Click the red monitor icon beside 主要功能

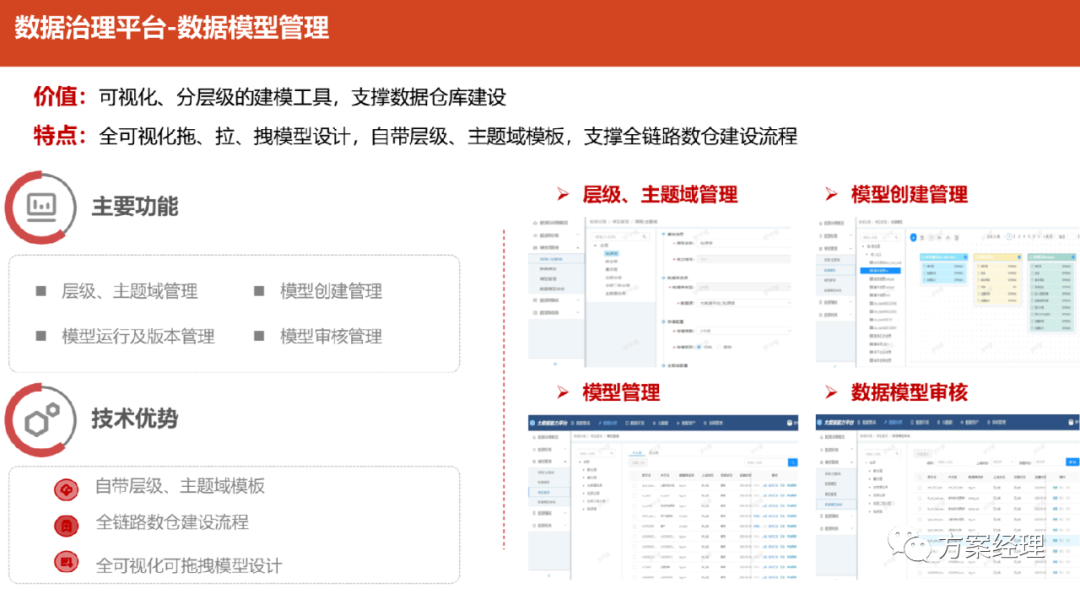pyautogui.click(x=40, y=207)
